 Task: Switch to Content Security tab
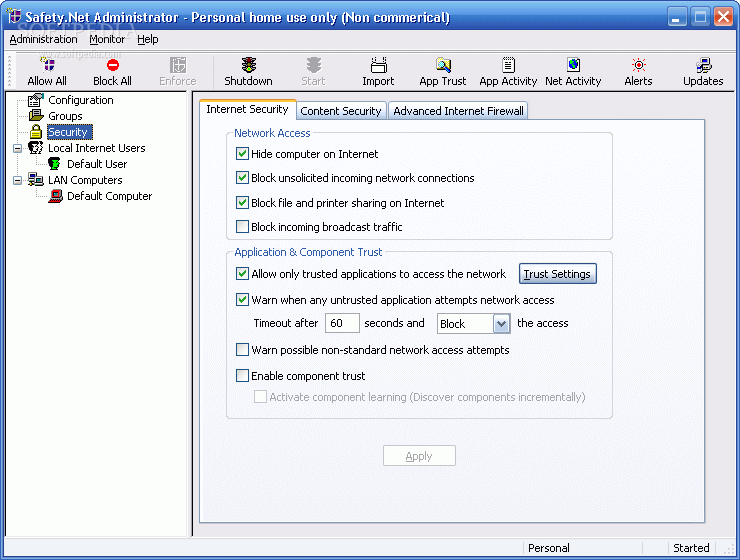[x=341, y=111]
